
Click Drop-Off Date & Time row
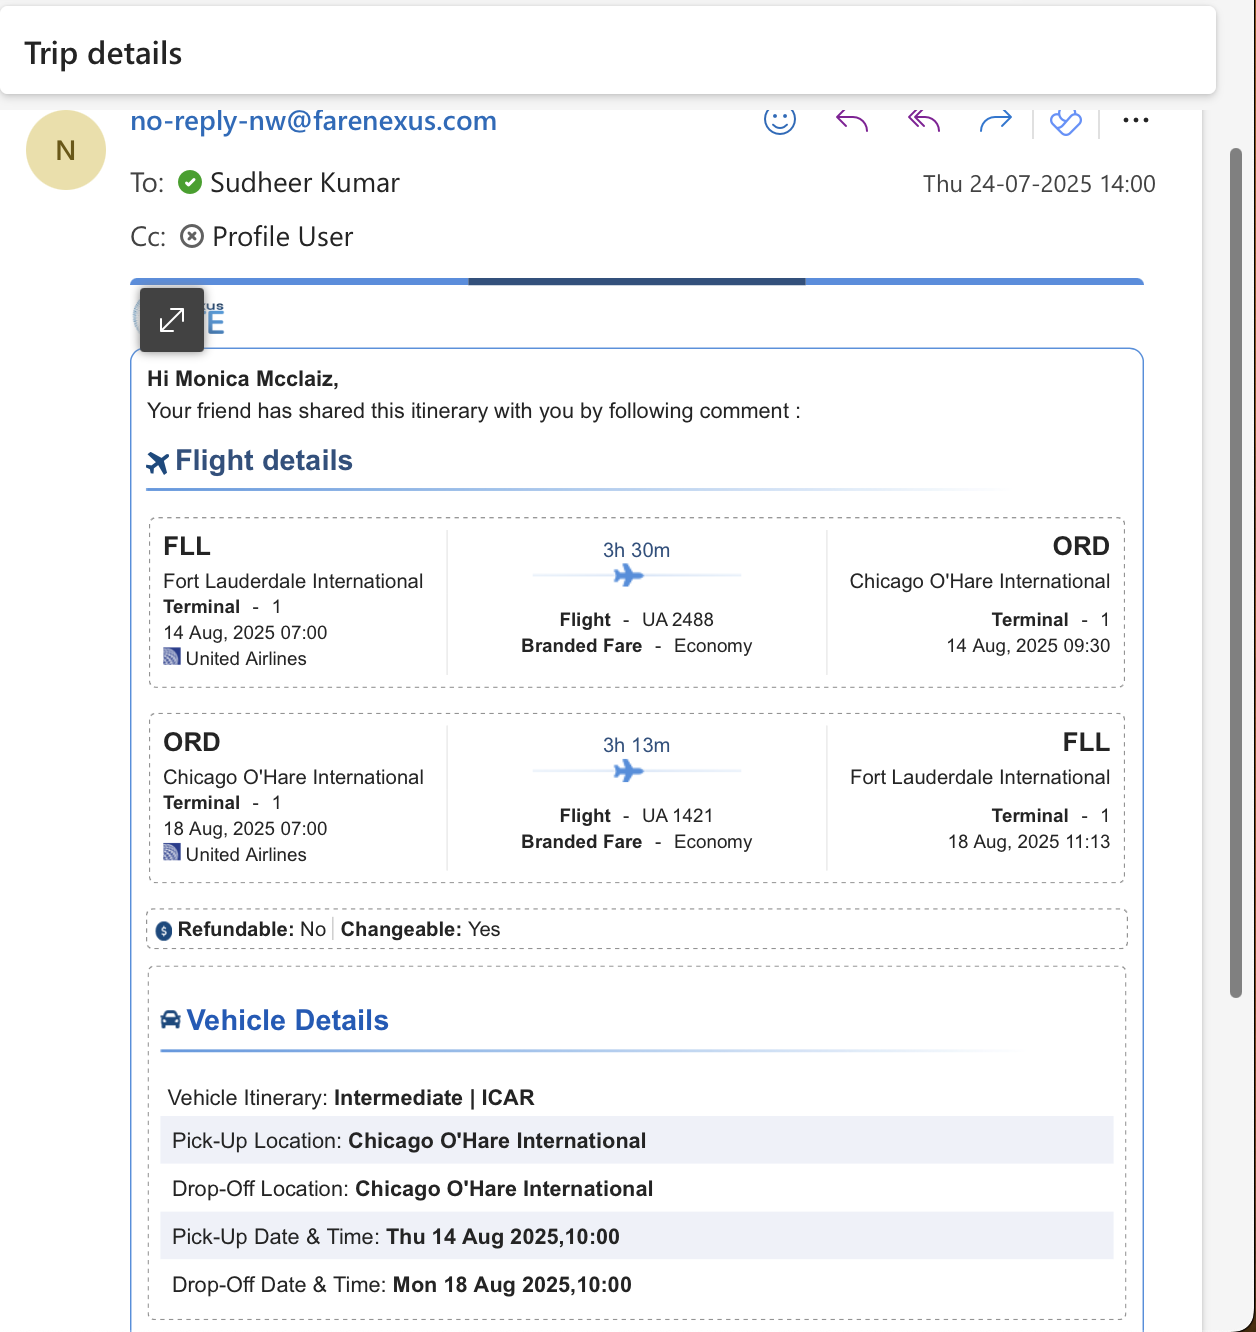636,1285
